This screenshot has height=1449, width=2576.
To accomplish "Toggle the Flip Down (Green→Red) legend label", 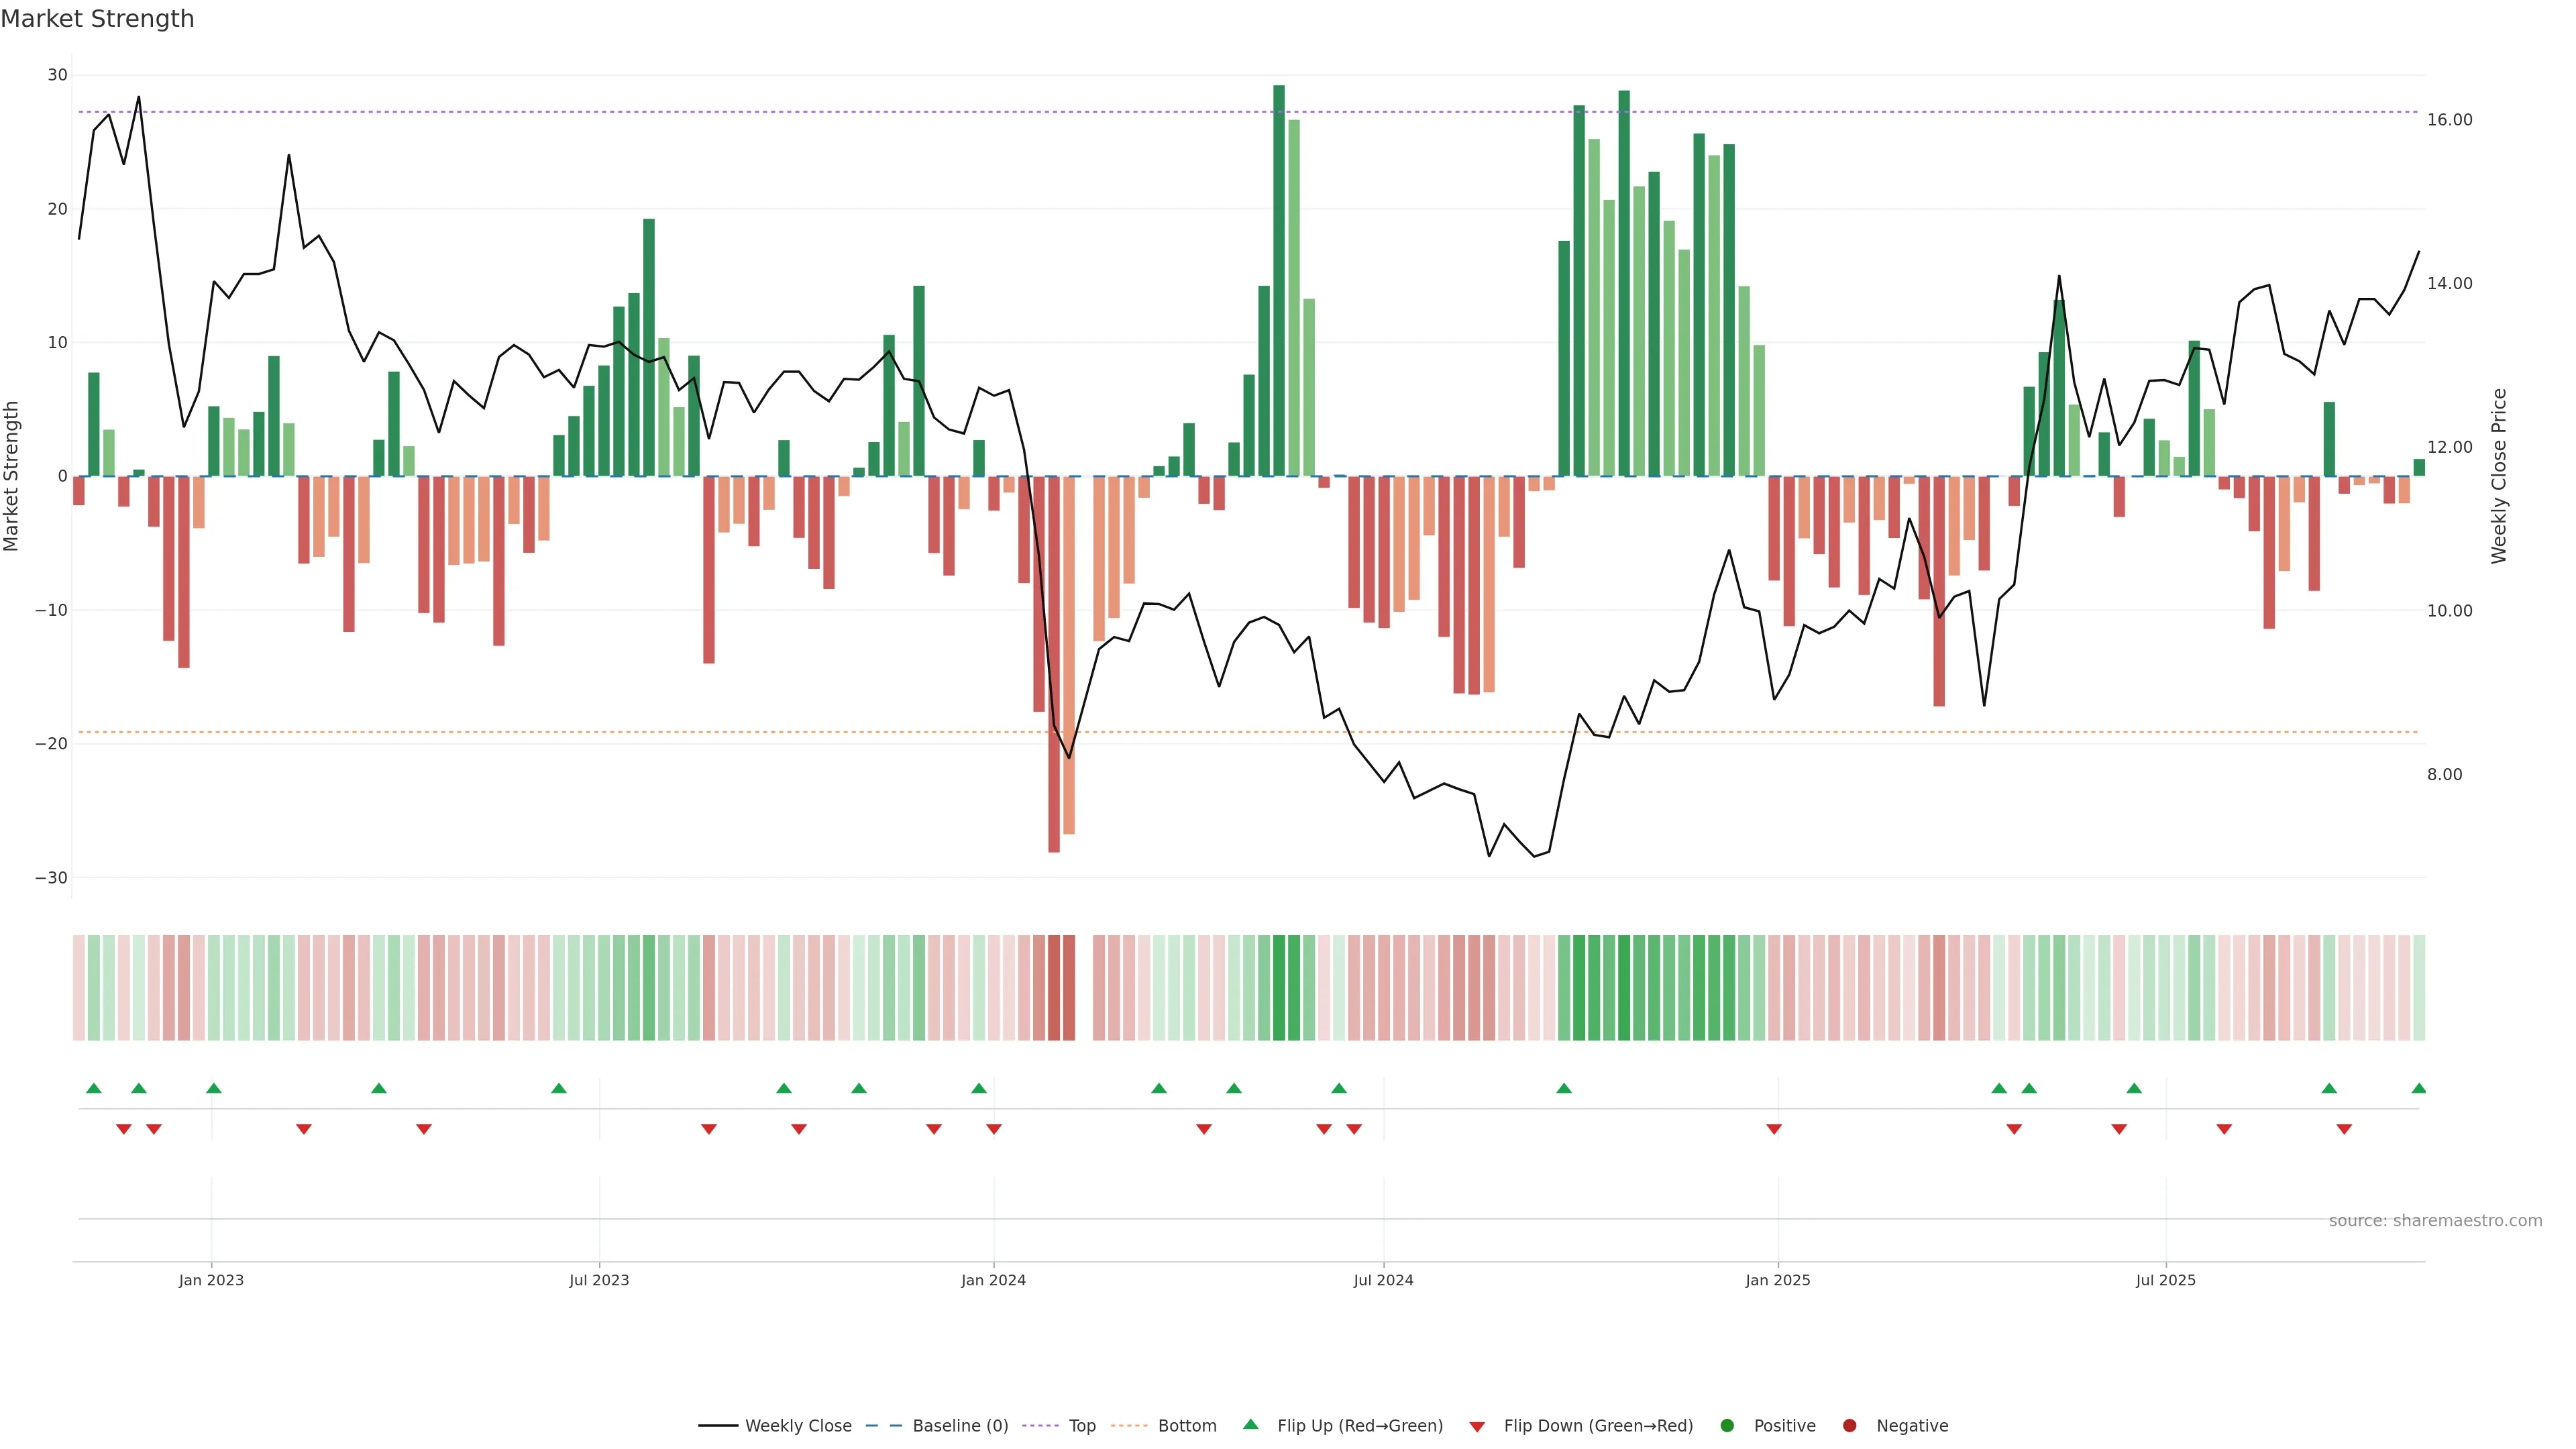I will [x=1598, y=1426].
